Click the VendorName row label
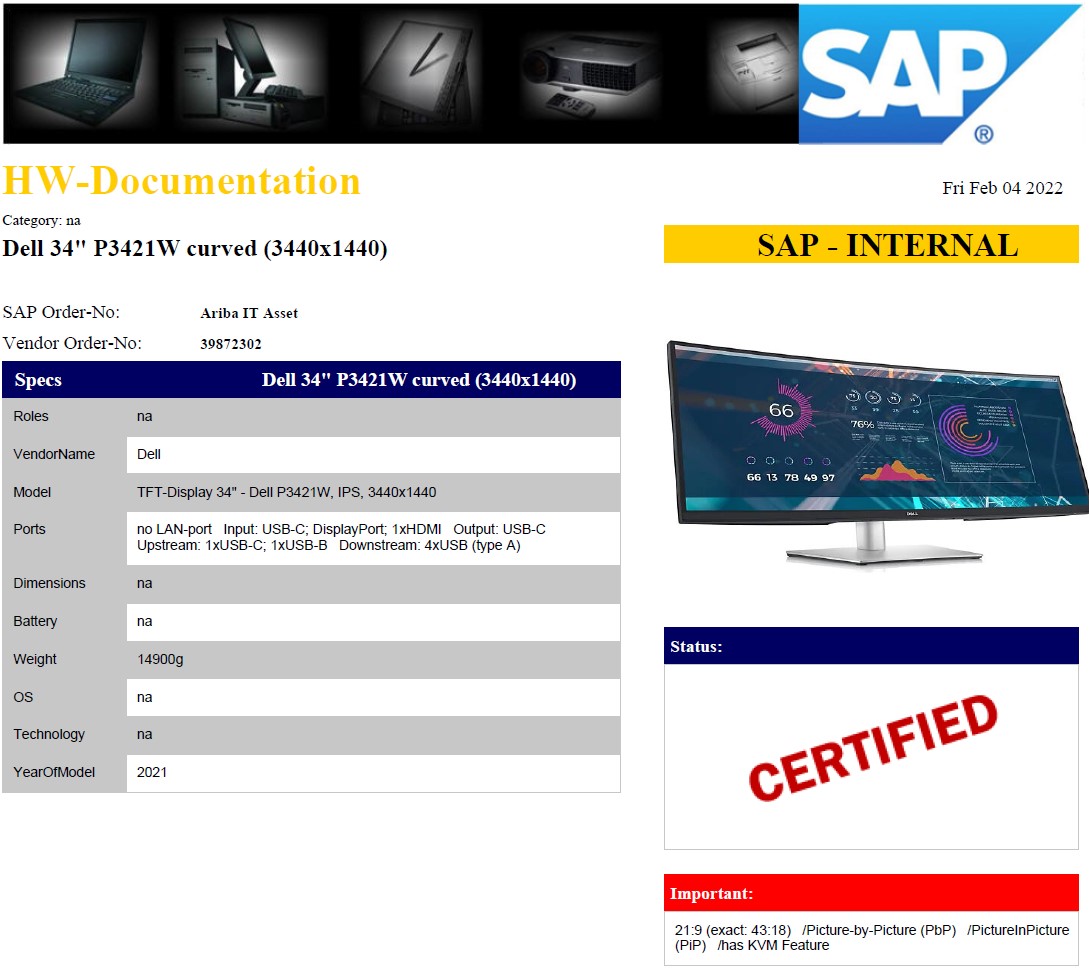The width and height of the screenshot is (1089, 970). 54,454
